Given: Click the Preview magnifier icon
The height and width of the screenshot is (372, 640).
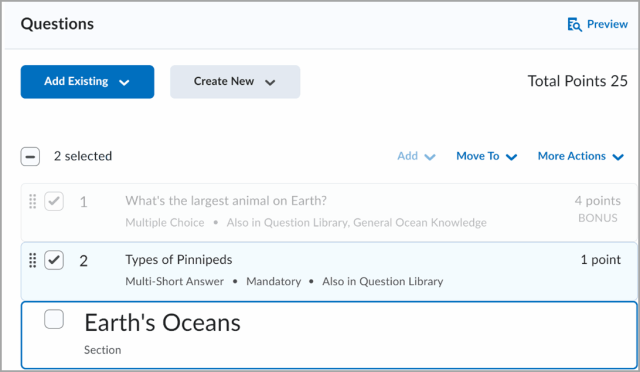Looking at the screenshot, I should tap(575, 25).
